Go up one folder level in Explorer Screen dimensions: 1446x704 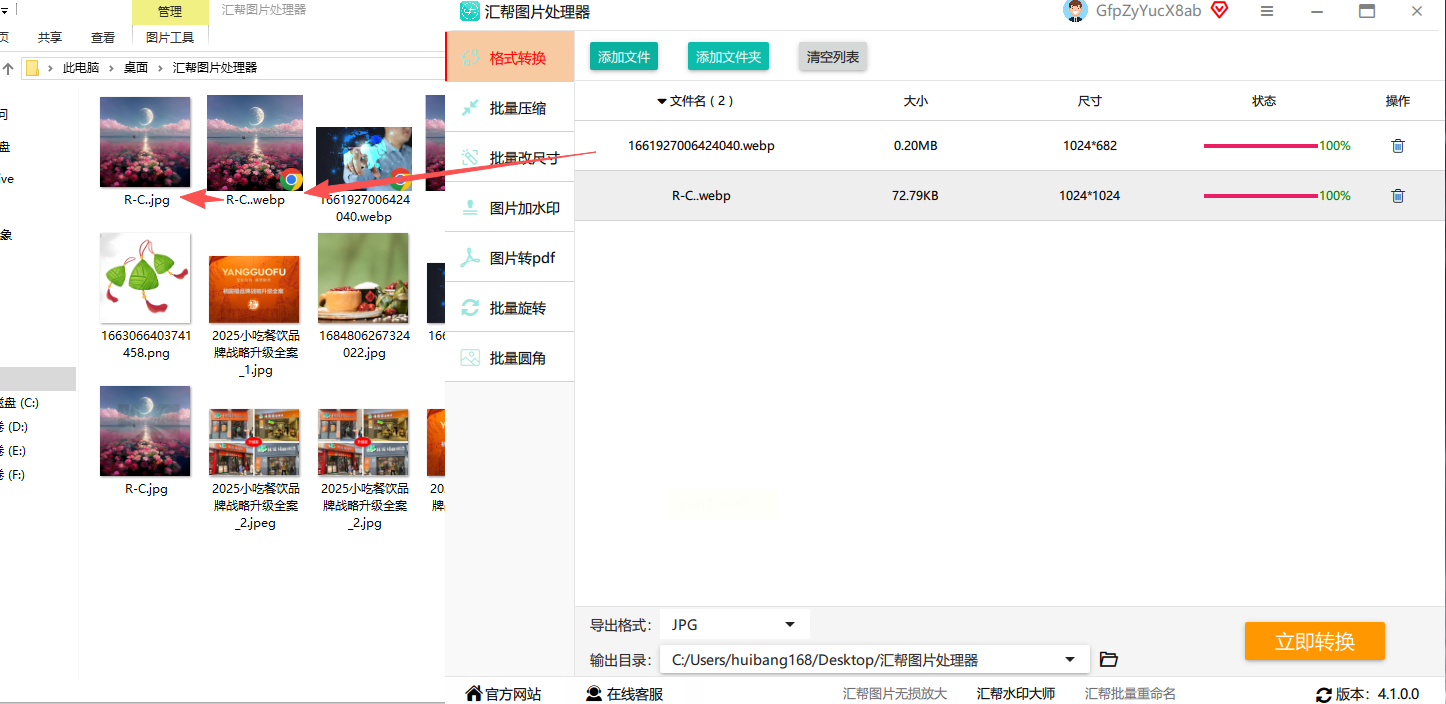click(8, 68)
